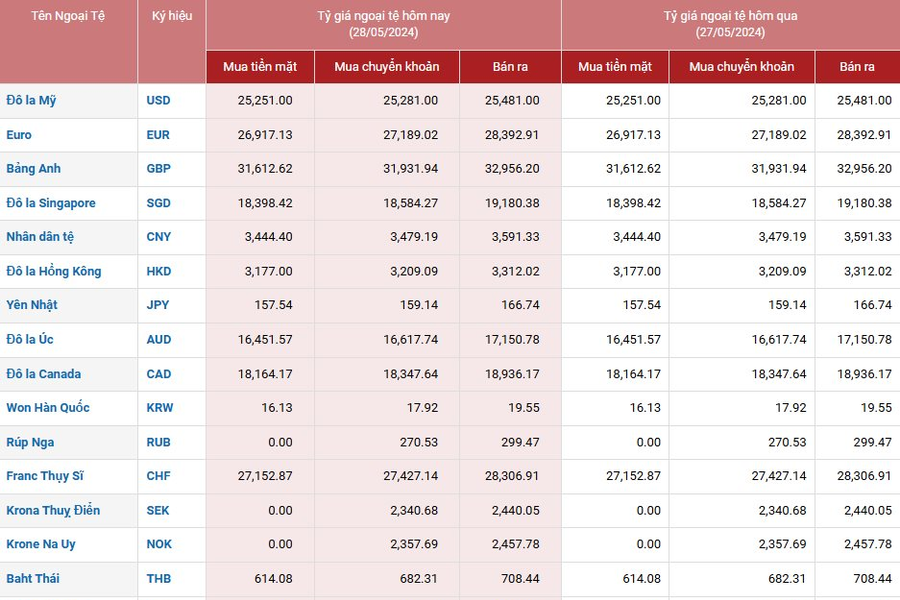Click the Đô la Mỹ currency link
900x600 pixels.
tap(30, 100)
